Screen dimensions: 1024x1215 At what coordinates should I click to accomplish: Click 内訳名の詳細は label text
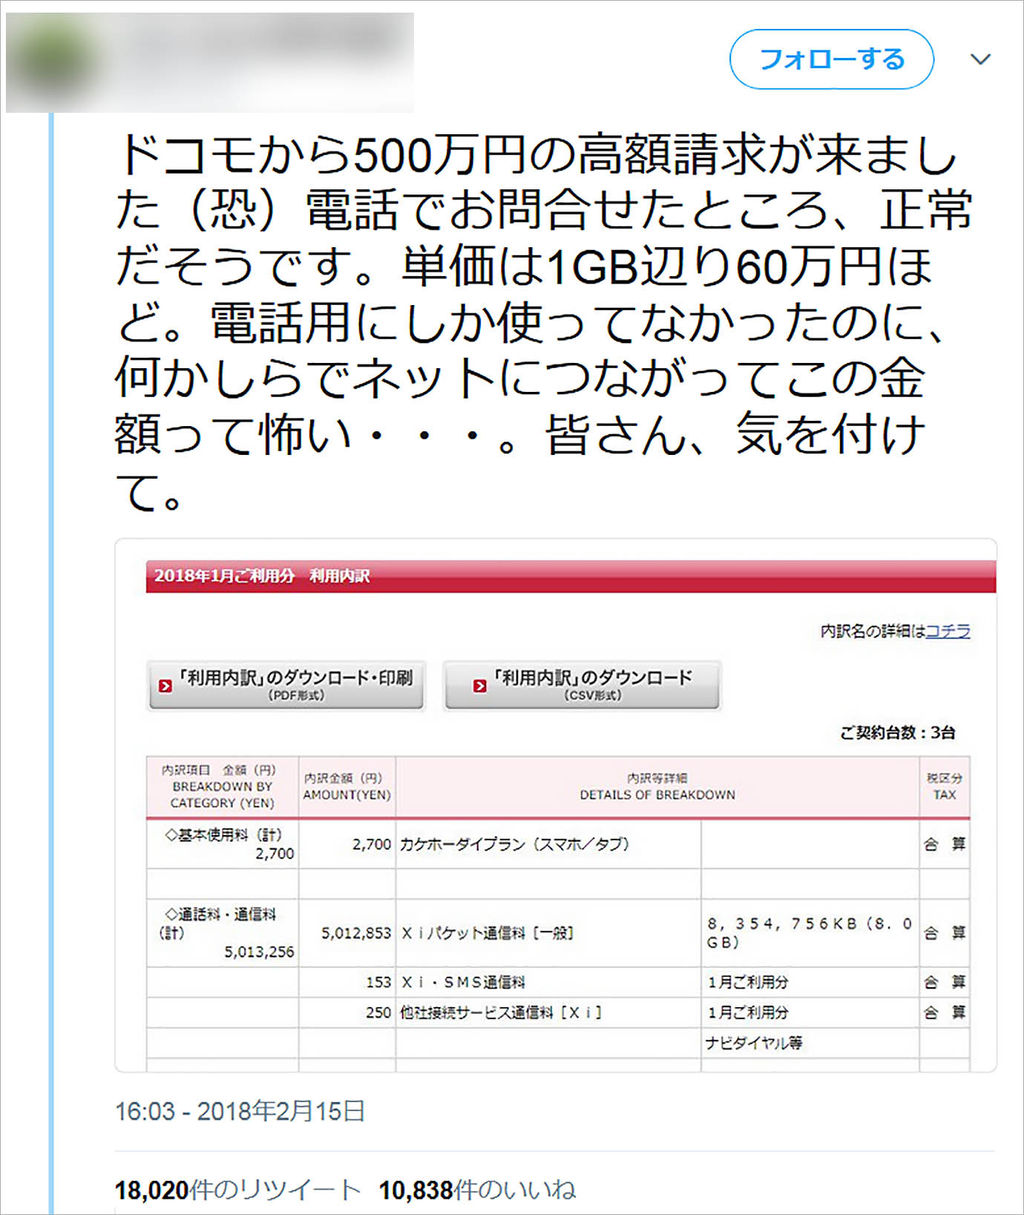point(872,631)
